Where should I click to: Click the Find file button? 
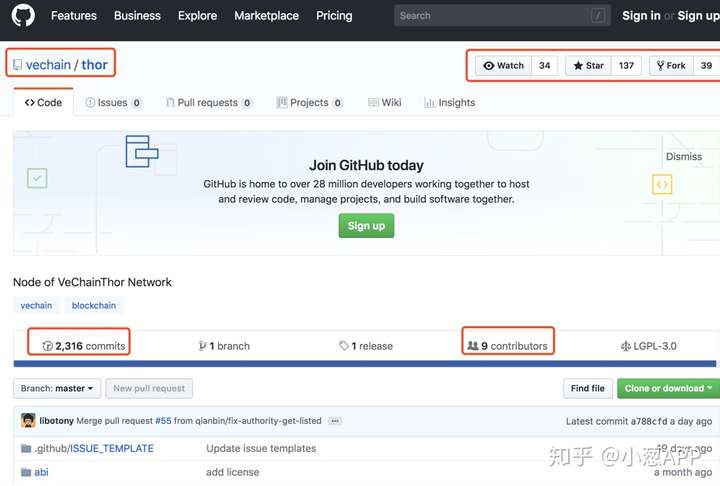(588, 388)
